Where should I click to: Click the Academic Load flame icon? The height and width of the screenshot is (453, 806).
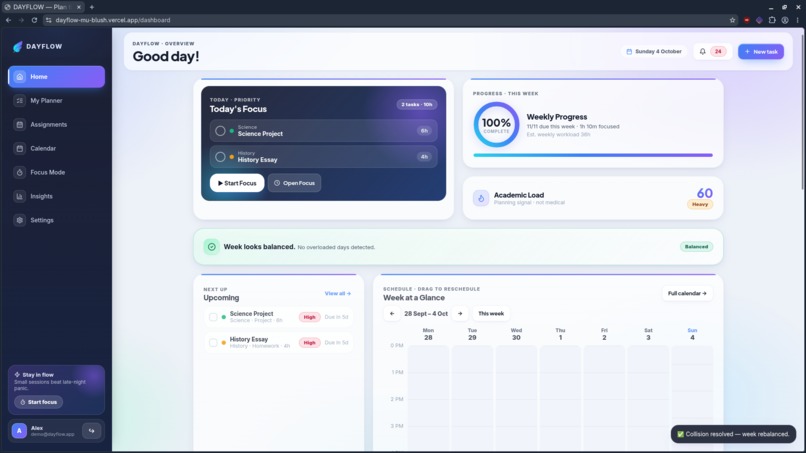tap(481, 198)
